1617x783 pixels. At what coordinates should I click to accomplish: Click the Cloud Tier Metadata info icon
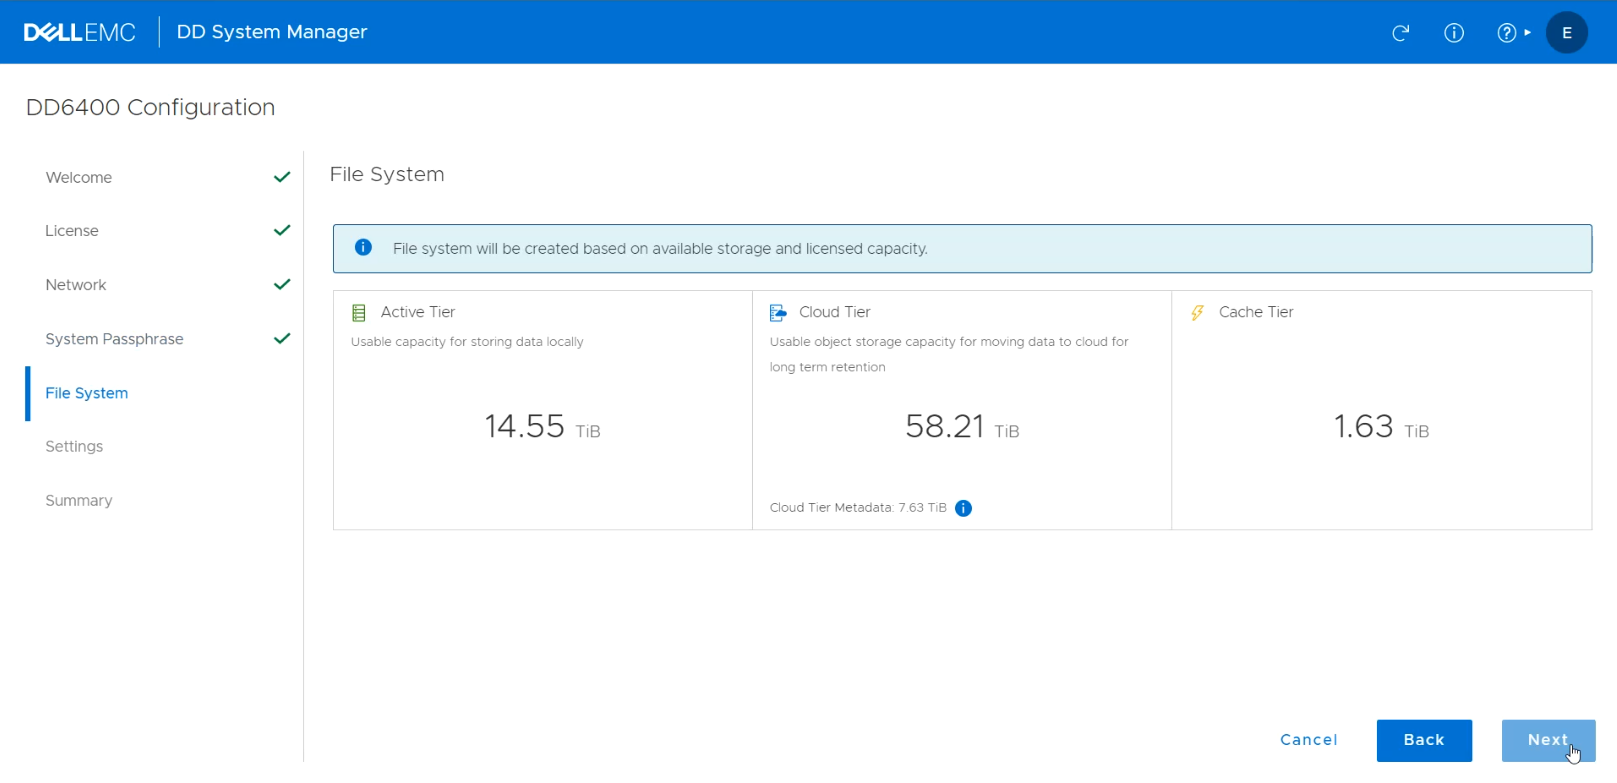[963, 508]
